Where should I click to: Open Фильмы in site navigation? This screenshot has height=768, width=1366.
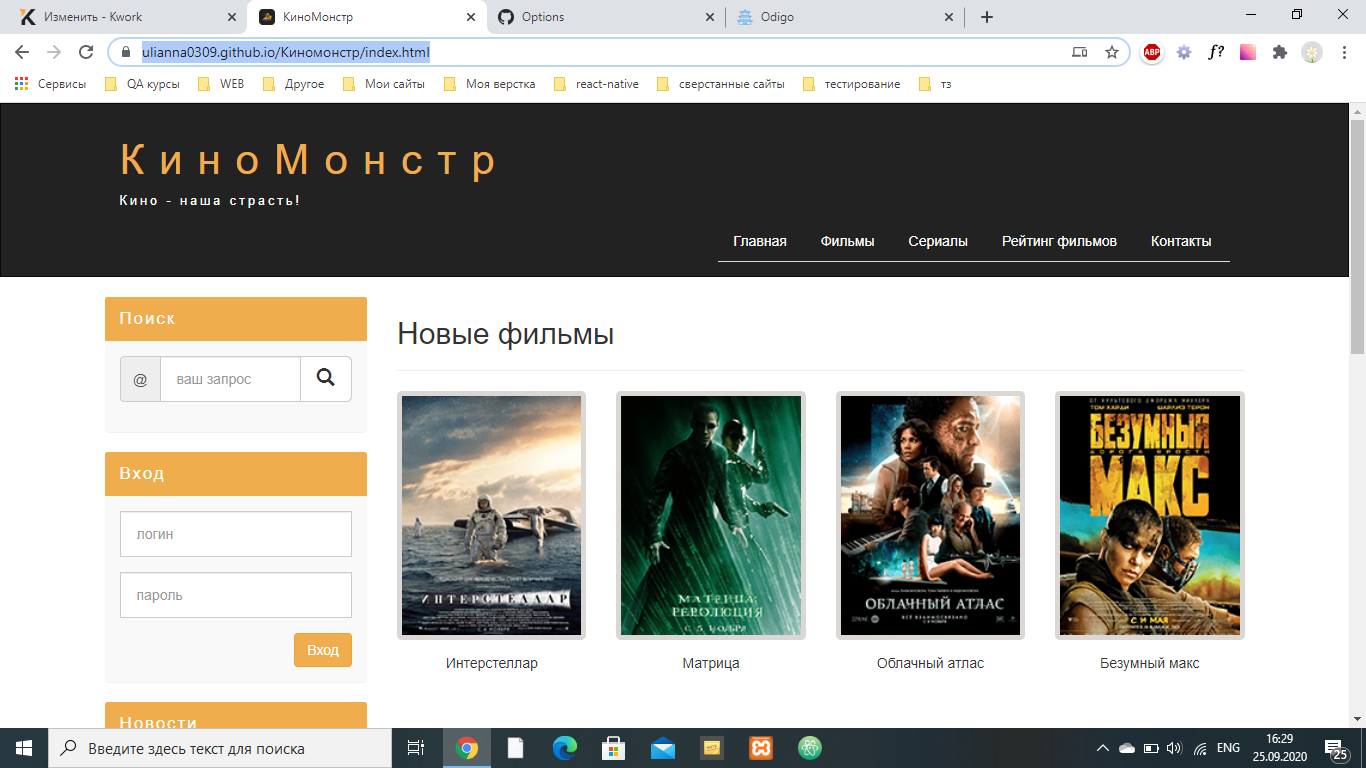(848, 241)
